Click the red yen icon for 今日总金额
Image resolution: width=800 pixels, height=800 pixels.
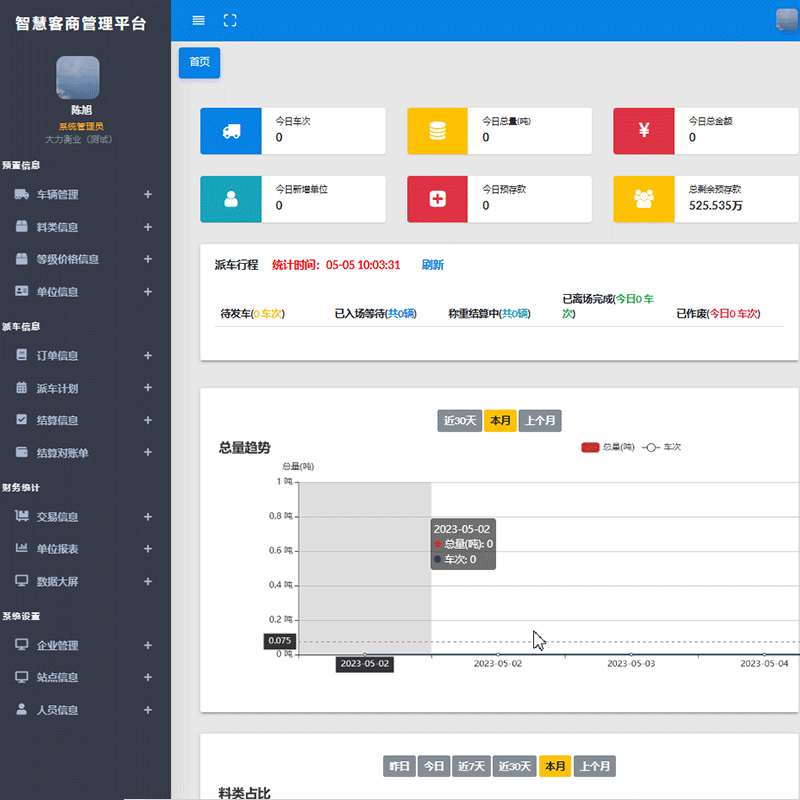tap(644, 131)
